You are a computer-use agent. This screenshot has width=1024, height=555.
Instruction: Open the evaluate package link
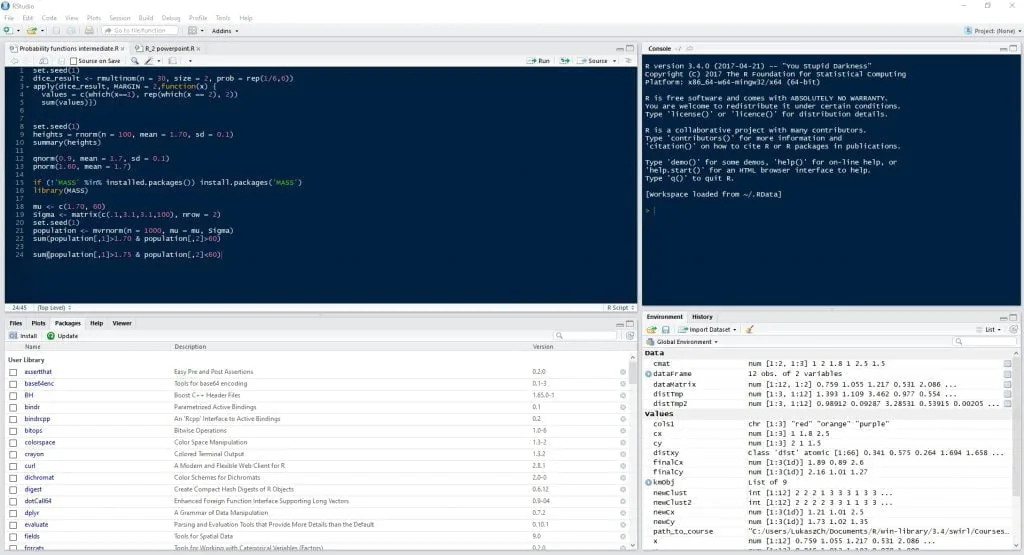coord(36,525)
